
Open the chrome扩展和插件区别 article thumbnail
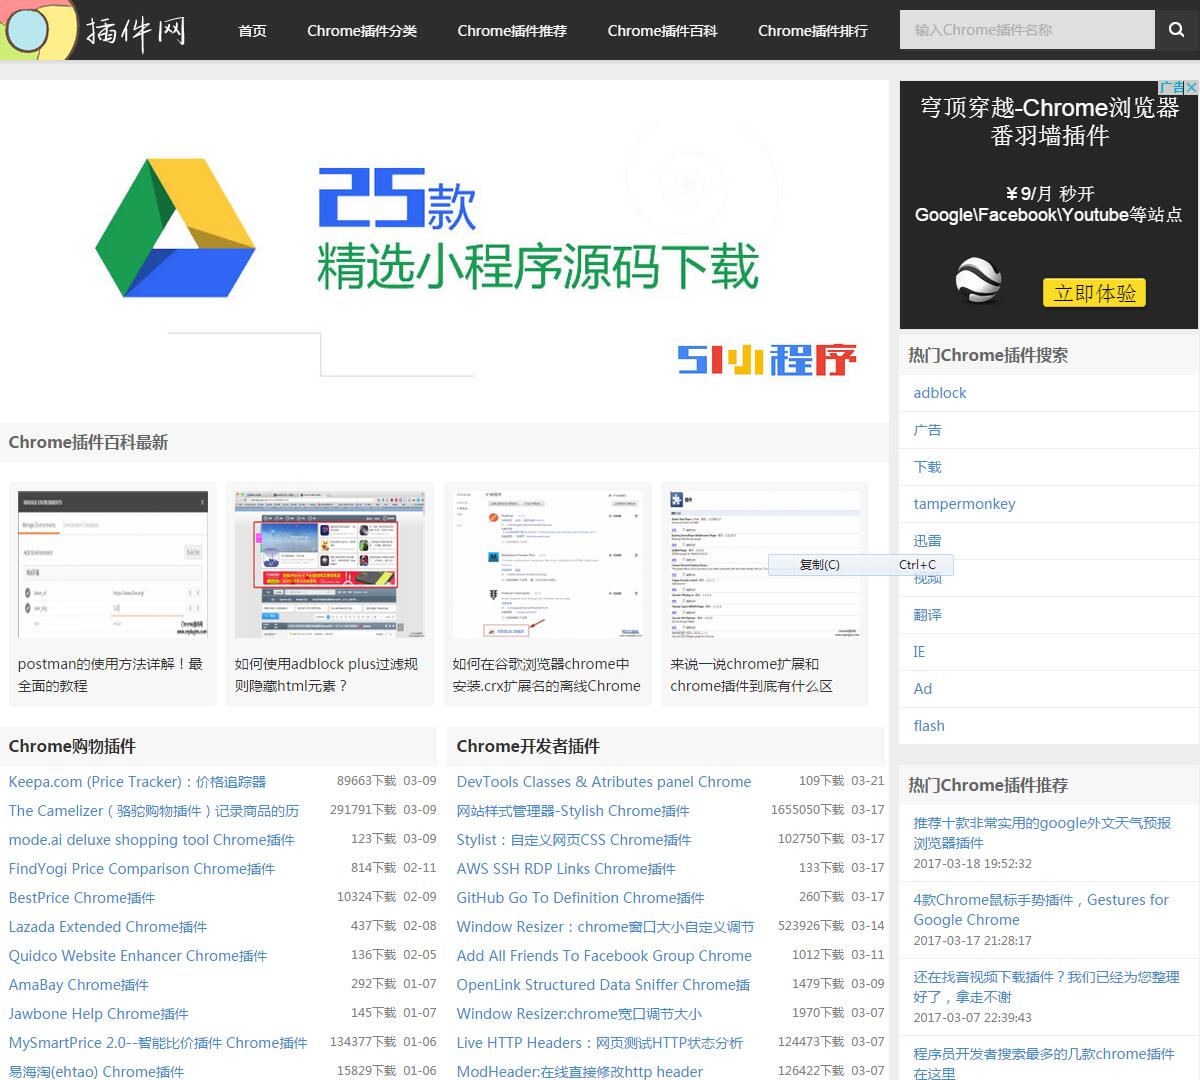tap(765, 564)
